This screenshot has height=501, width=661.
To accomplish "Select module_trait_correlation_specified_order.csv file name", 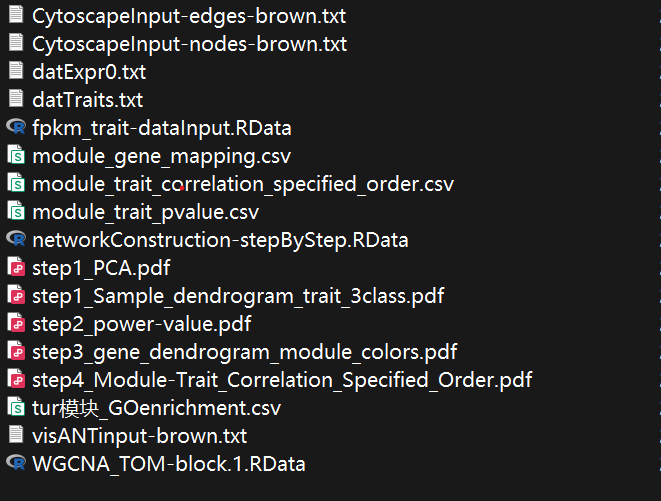I will pyautogui.click(x=243, y=184).
